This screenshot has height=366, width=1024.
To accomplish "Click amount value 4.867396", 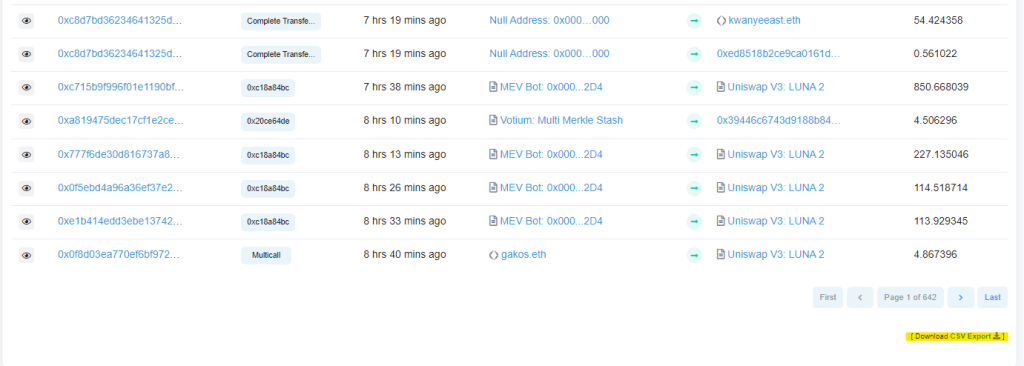I will click(x=935, y=254).
